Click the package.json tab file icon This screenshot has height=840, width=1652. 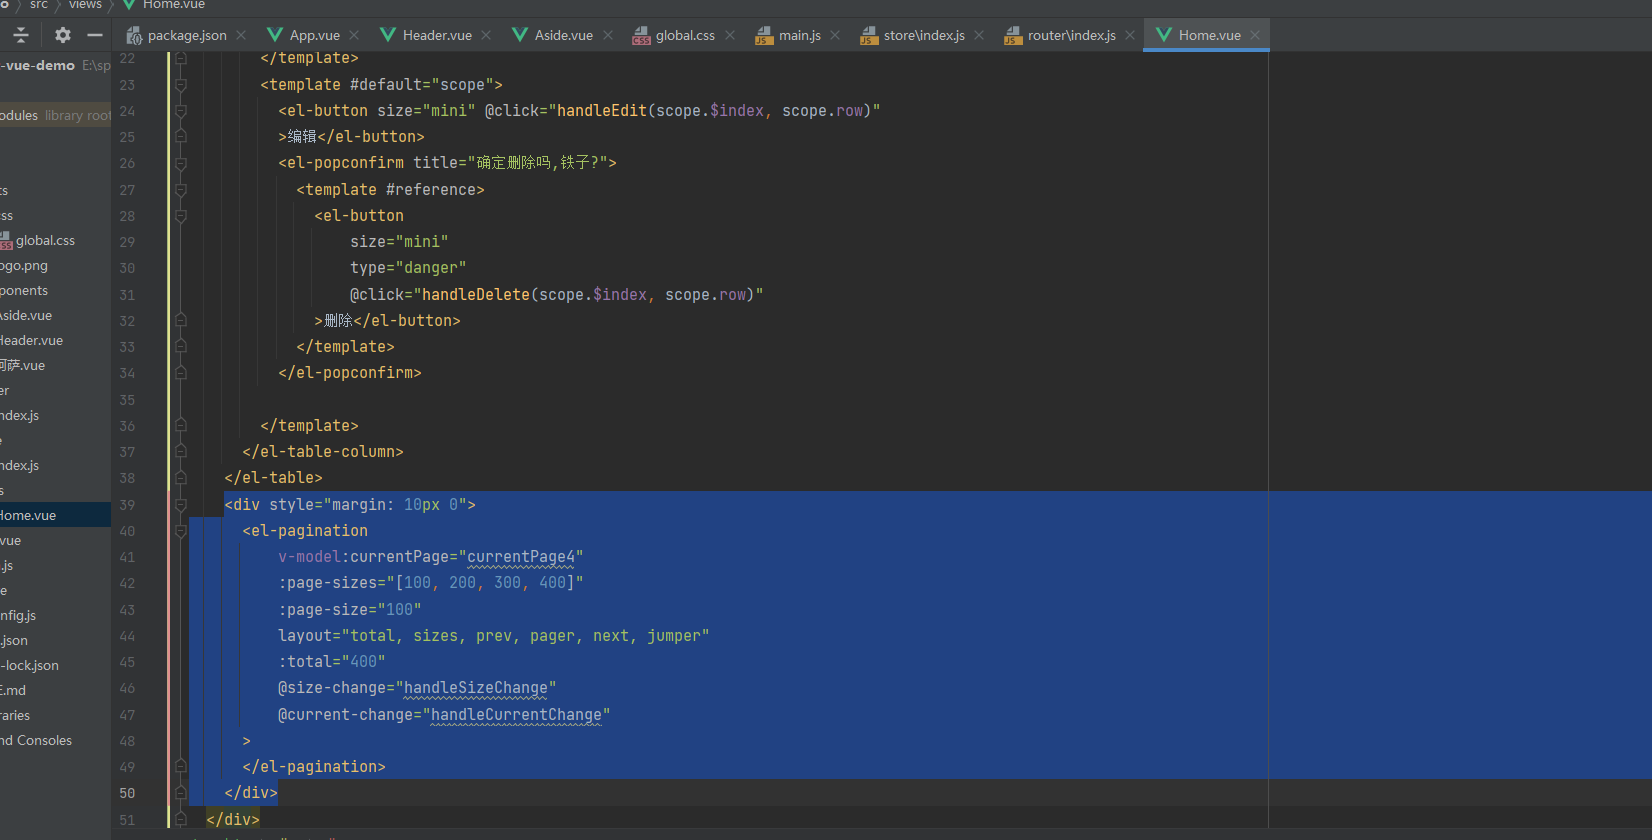click(x=134, y=35)
